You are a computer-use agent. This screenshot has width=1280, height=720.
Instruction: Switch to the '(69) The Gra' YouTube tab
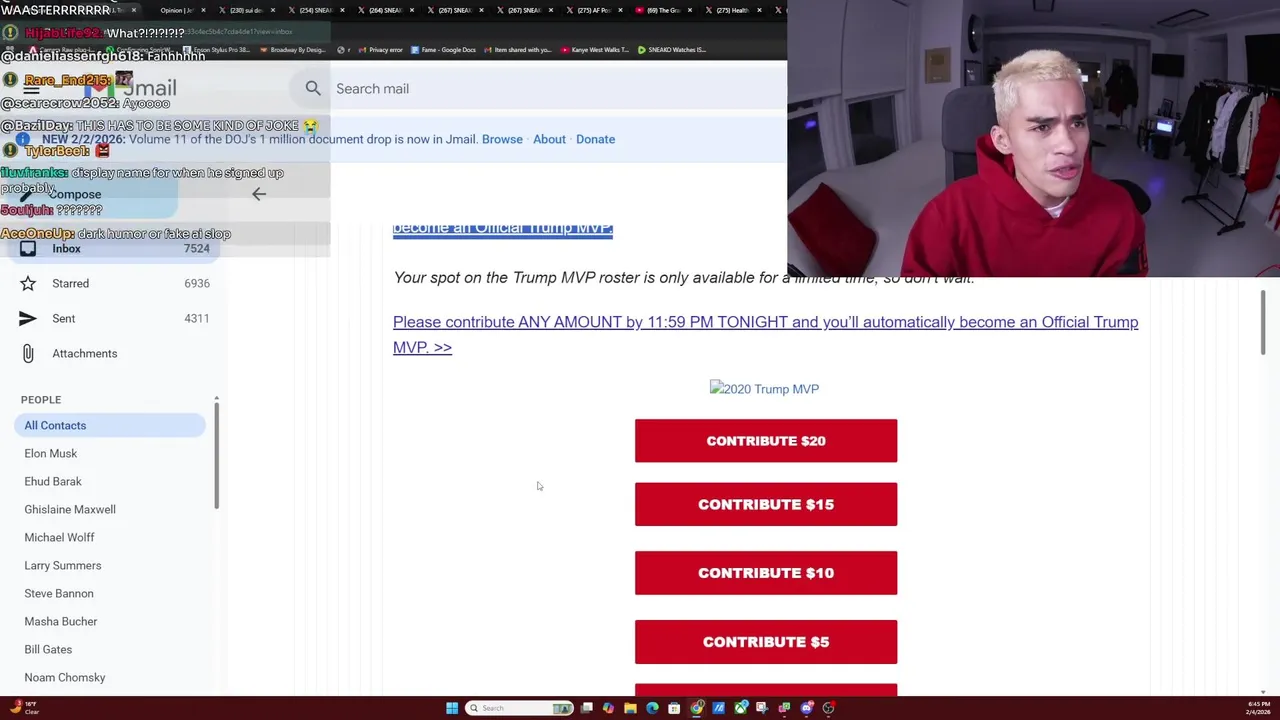click(x=664, y=10)
